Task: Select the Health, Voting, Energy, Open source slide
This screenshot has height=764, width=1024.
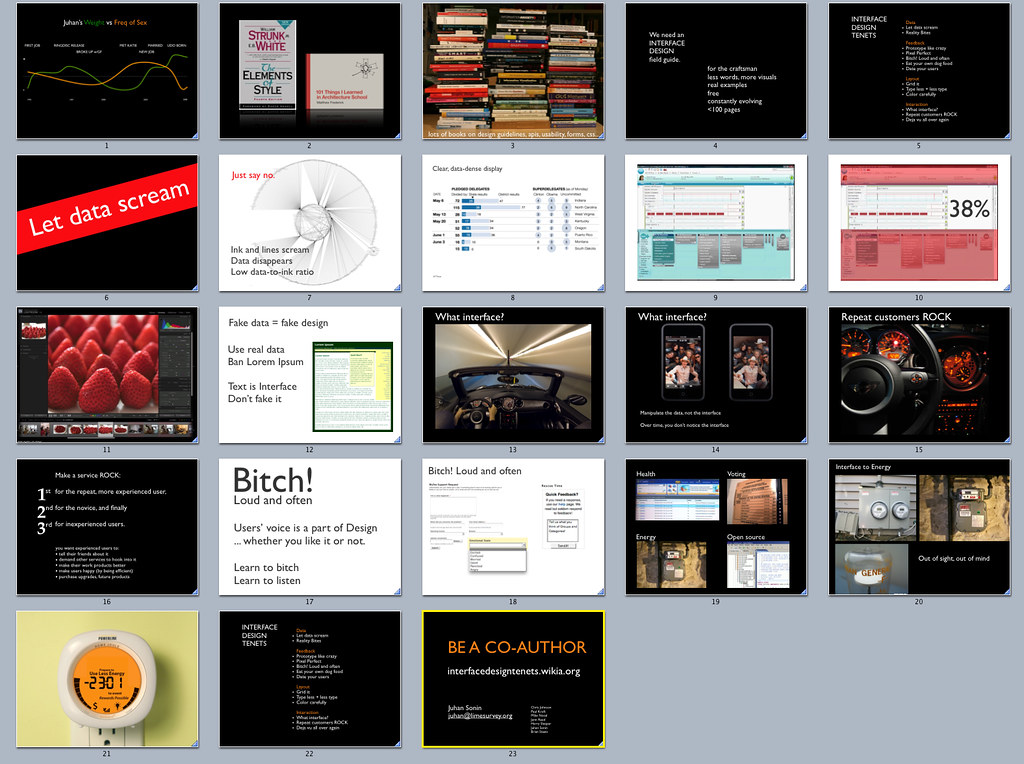Action: pos(715,526)
